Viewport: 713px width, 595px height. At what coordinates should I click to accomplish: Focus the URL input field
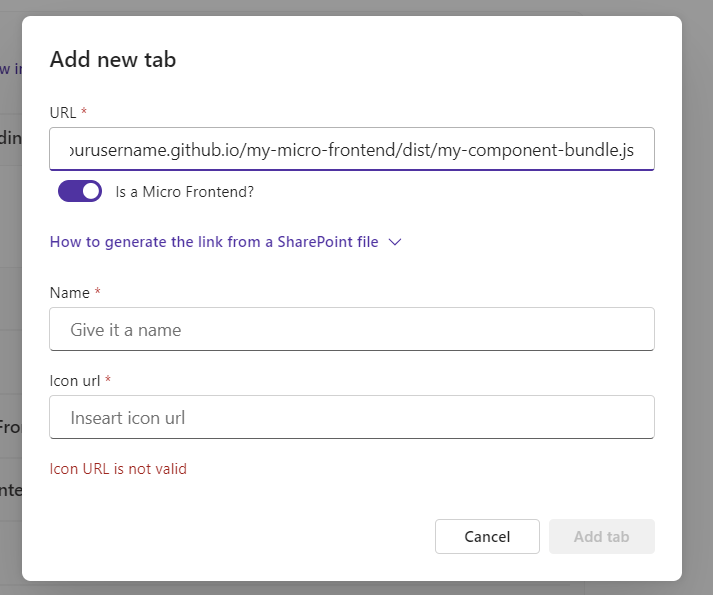click(x=352, y=149)
